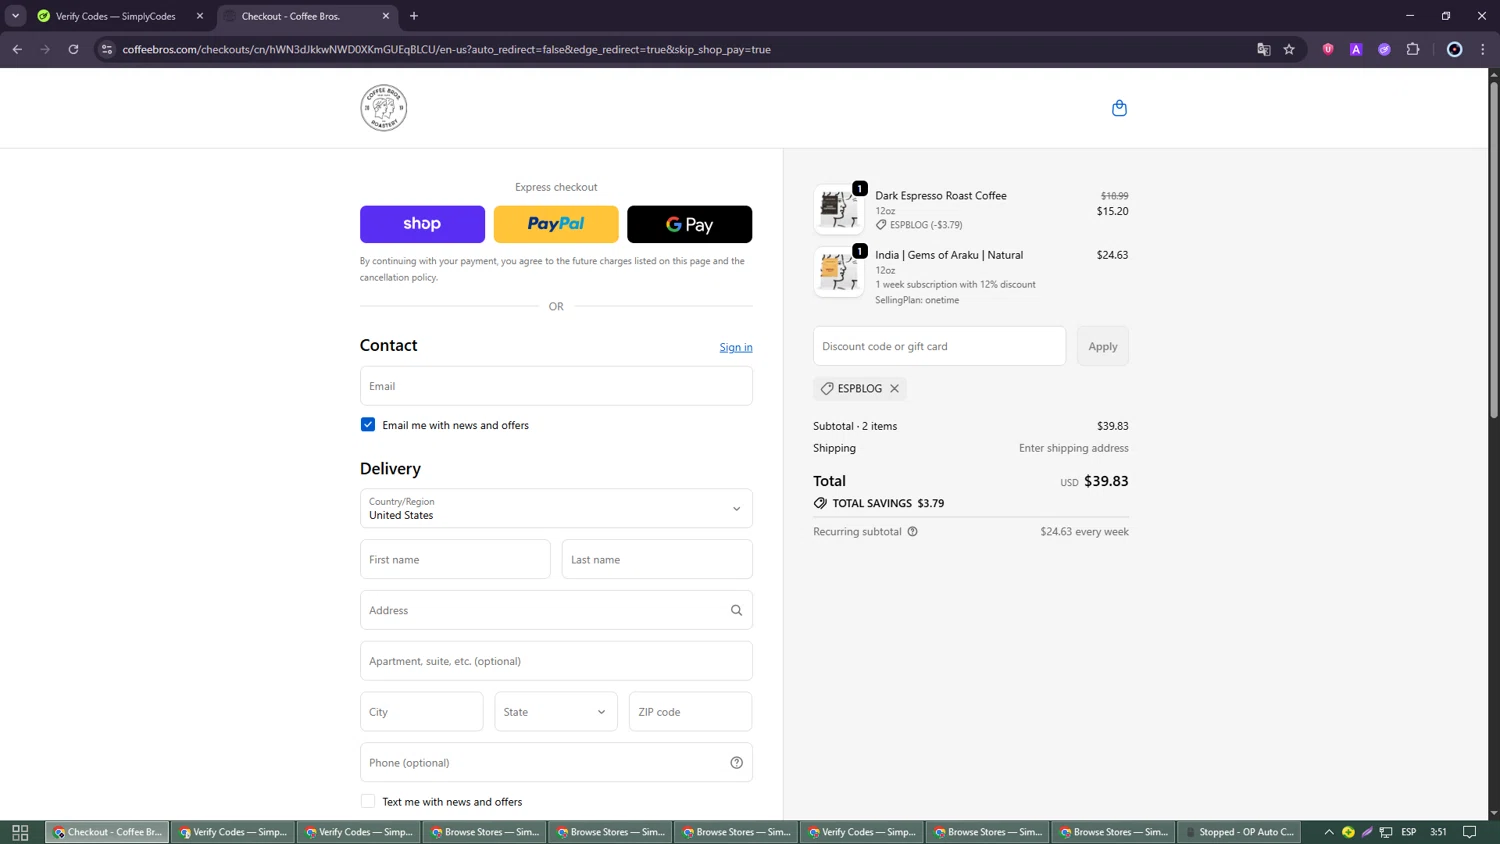The image size is (1500, 844).
Task: Focus the Phone (optional) field
Action: [x=556, y=763]
